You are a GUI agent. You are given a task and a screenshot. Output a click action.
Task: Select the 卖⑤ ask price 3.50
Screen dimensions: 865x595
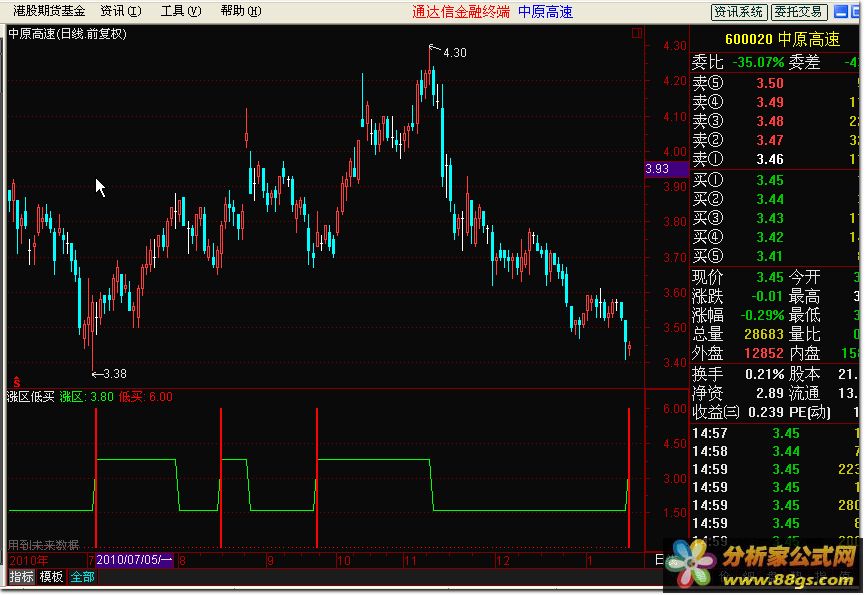(770, 83)
